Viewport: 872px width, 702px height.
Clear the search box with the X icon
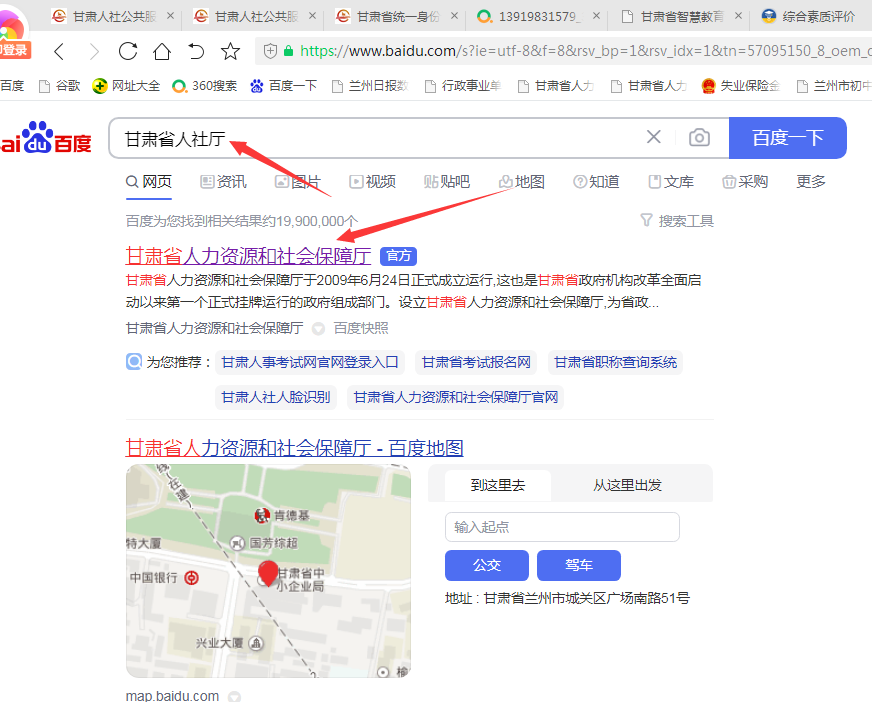(654, 137)
